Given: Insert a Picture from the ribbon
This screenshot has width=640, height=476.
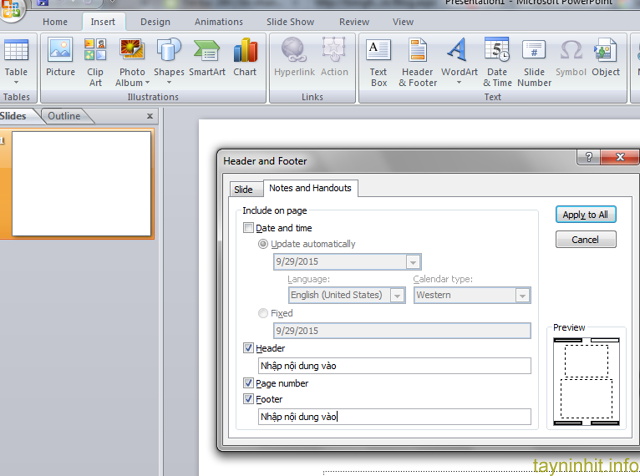Looking at the screenshot, I should pos(60,58).
